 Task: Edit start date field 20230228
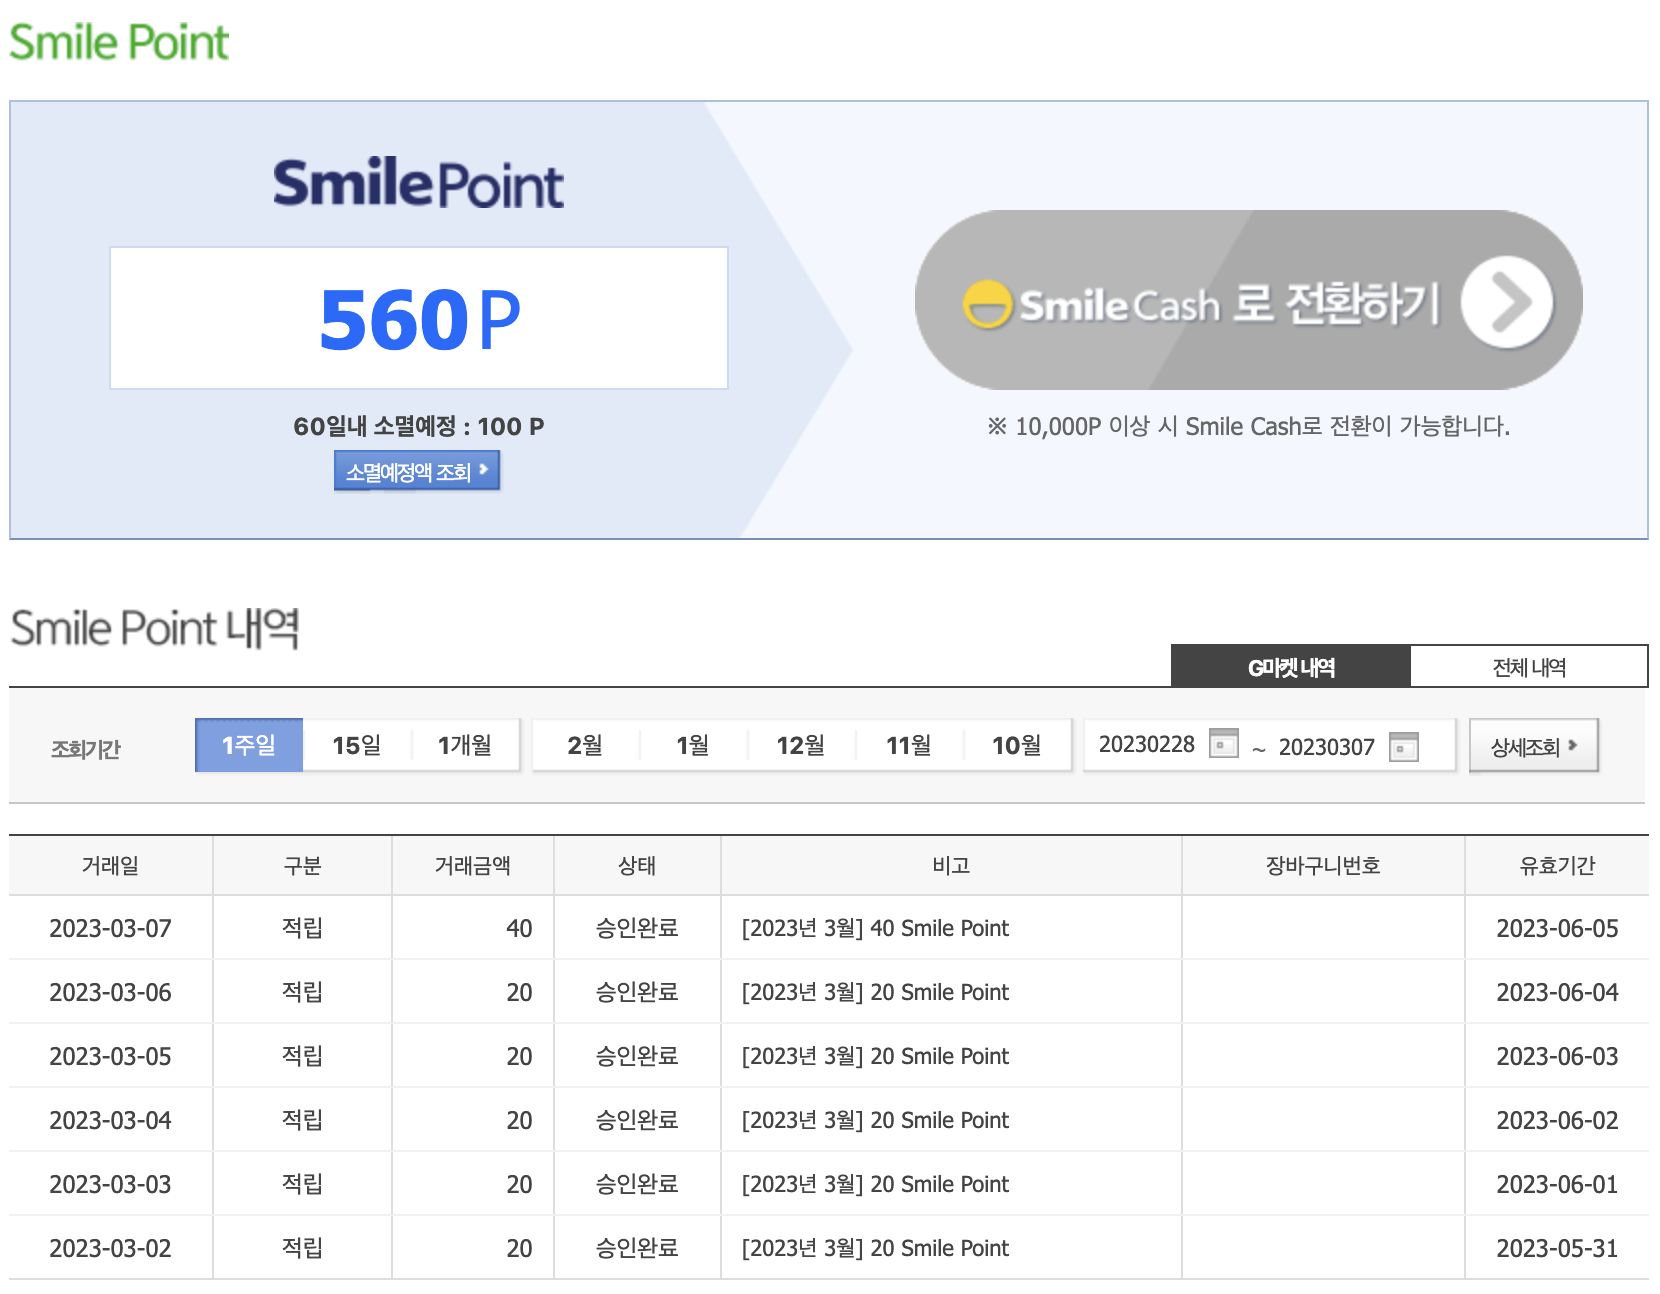[x=1147, y=744]
